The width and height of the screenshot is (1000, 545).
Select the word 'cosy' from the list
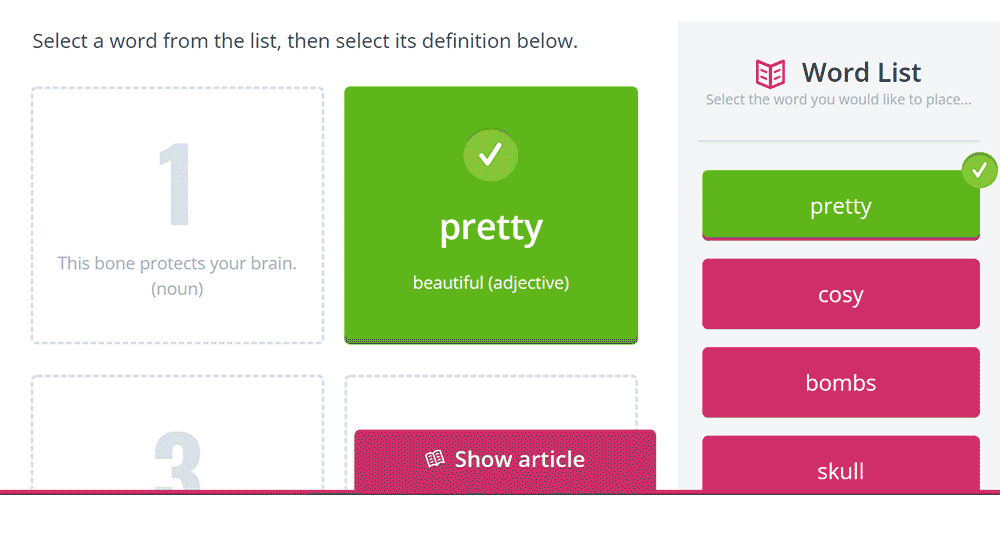(x=840, y=294)
